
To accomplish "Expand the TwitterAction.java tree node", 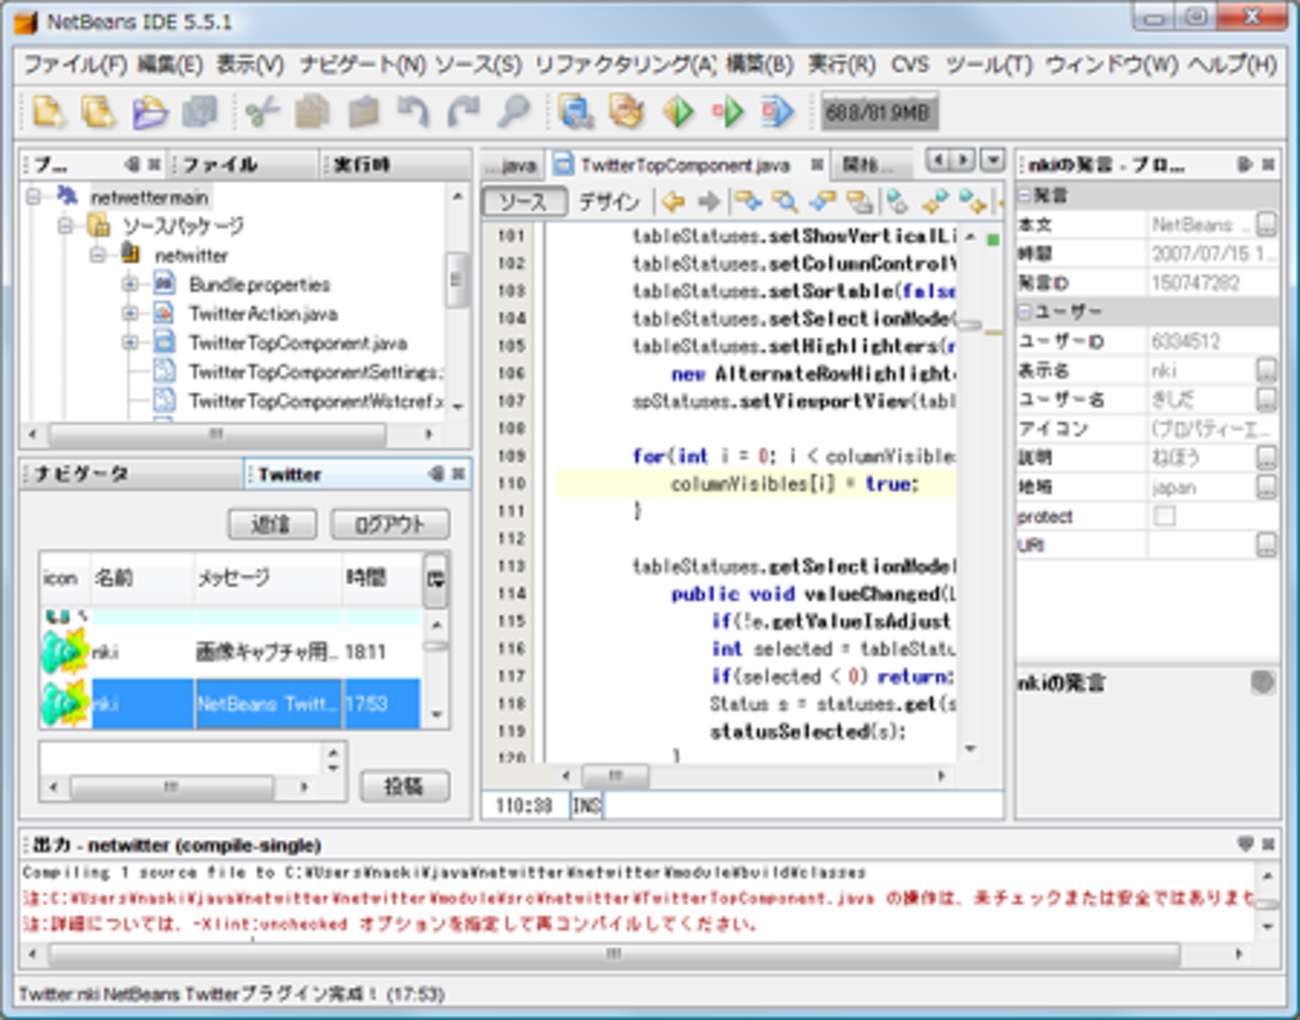I will 130,314.
